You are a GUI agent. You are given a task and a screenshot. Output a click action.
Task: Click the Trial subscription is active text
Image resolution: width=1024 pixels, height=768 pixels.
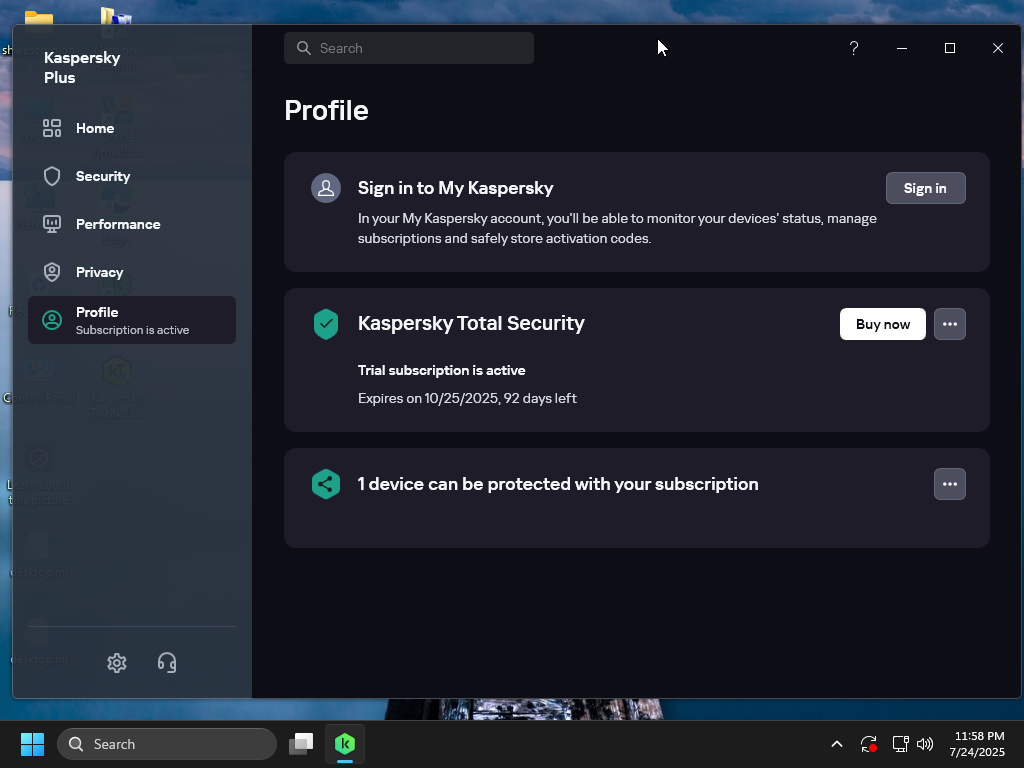(x=441, y=370)
